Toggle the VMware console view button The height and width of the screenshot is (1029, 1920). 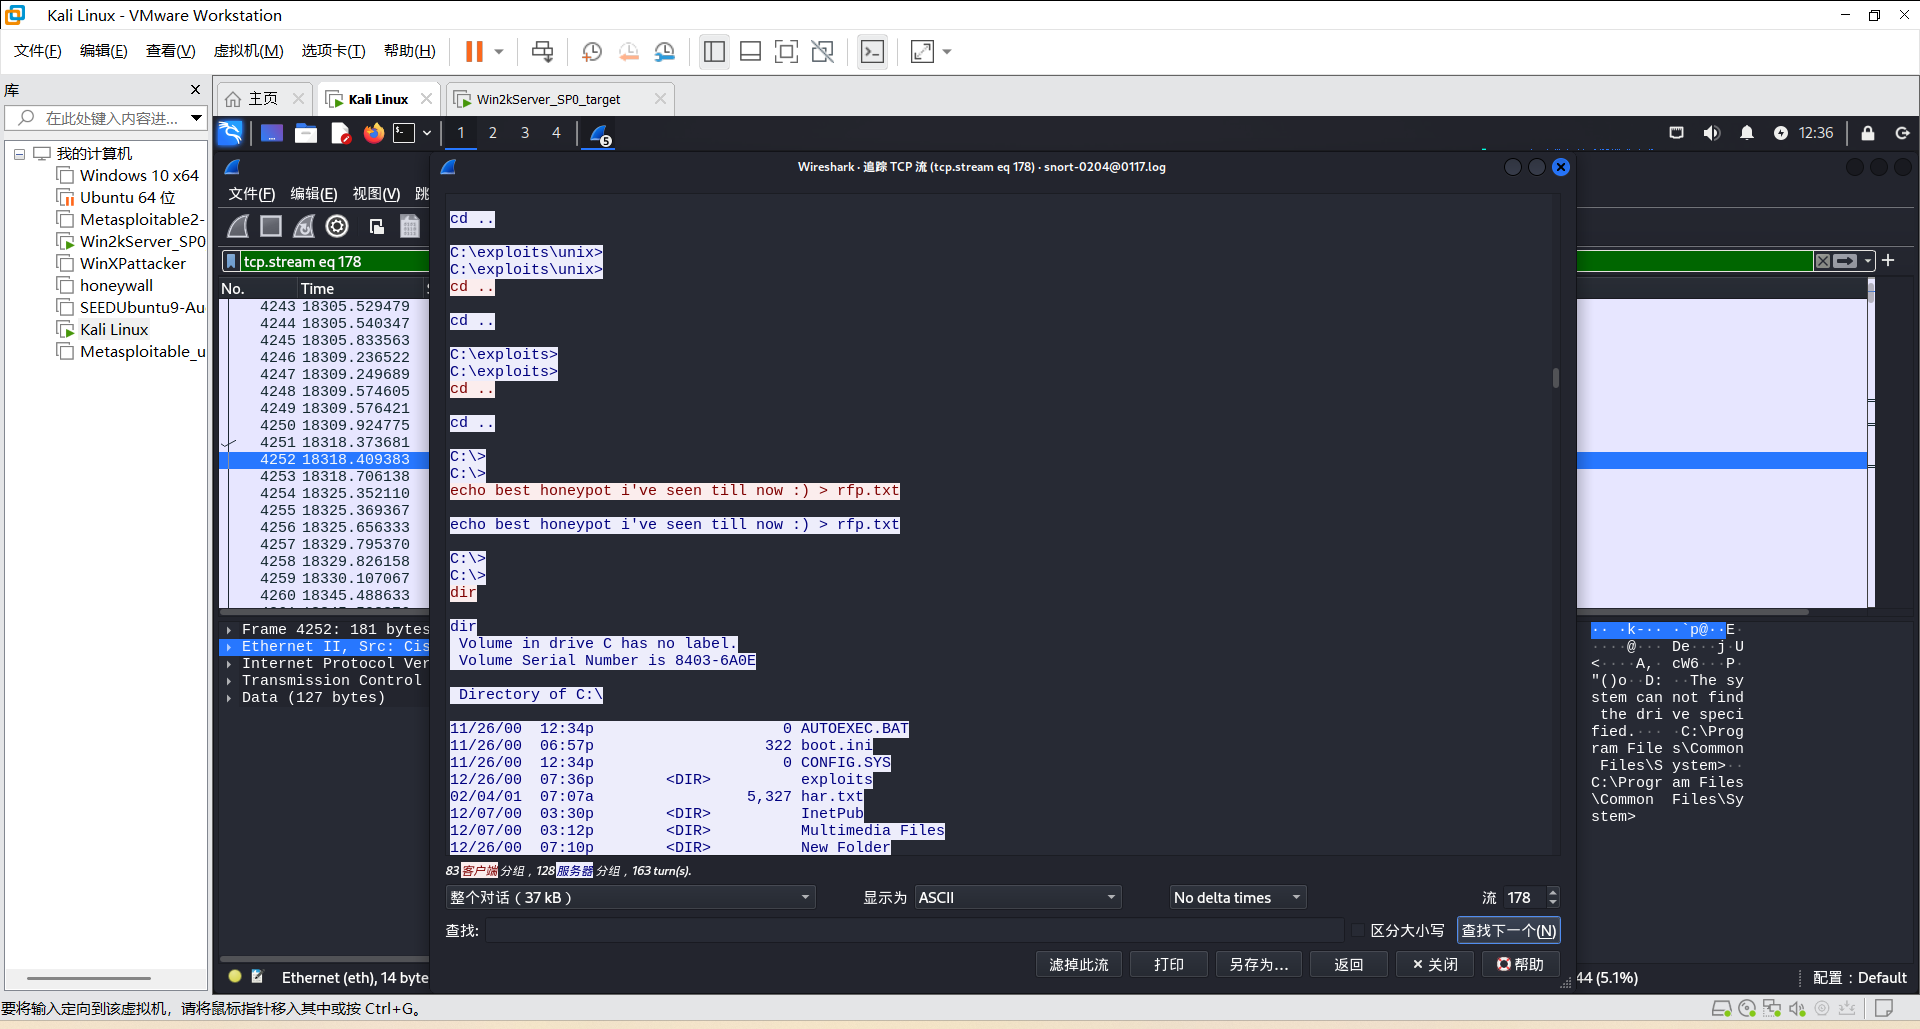point(873,51)
